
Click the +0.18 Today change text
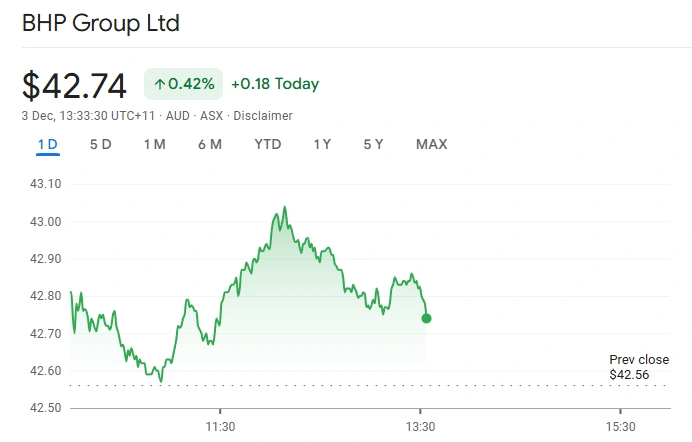click(x=275, y=84)
